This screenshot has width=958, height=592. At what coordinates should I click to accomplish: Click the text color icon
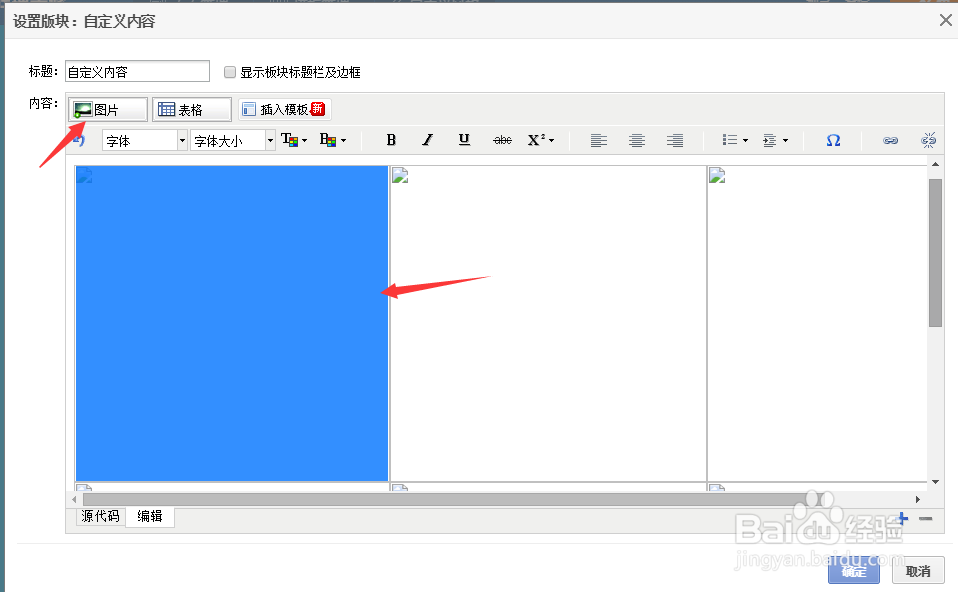pyautogui.click(x=289, y=140)
